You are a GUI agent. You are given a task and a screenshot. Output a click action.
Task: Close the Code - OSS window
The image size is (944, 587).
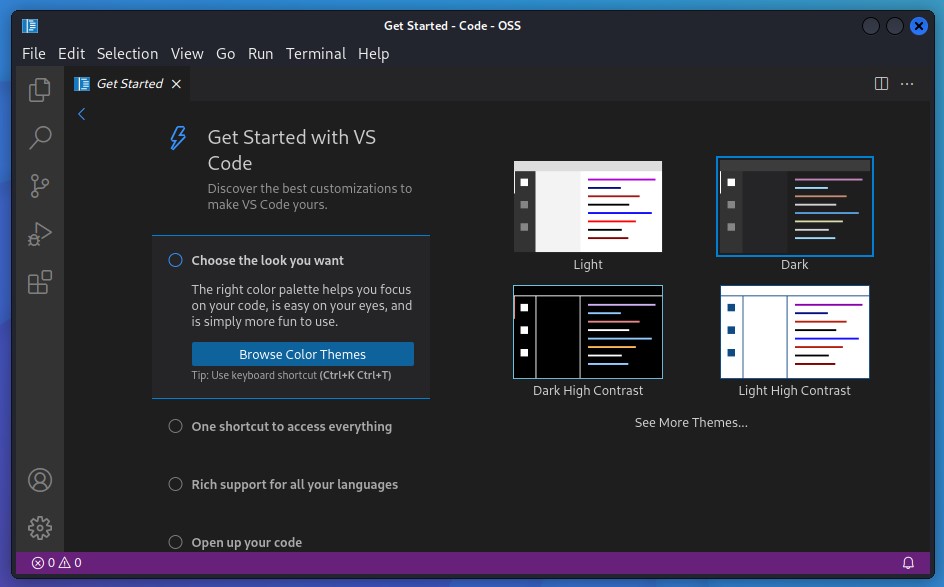tap(919, 26)
